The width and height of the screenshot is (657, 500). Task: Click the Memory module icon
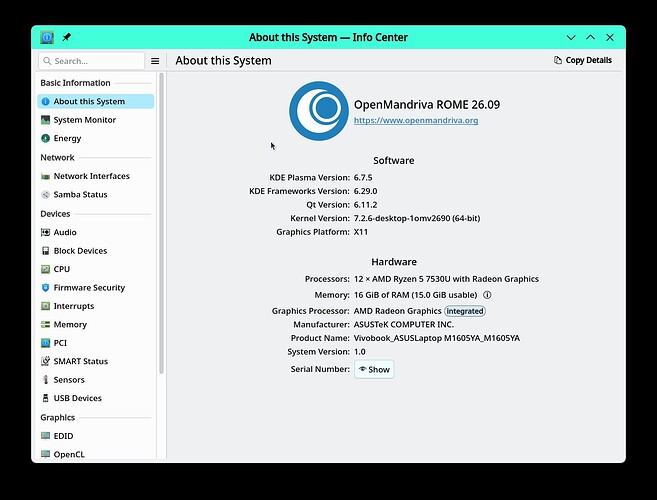coord(45,324)
